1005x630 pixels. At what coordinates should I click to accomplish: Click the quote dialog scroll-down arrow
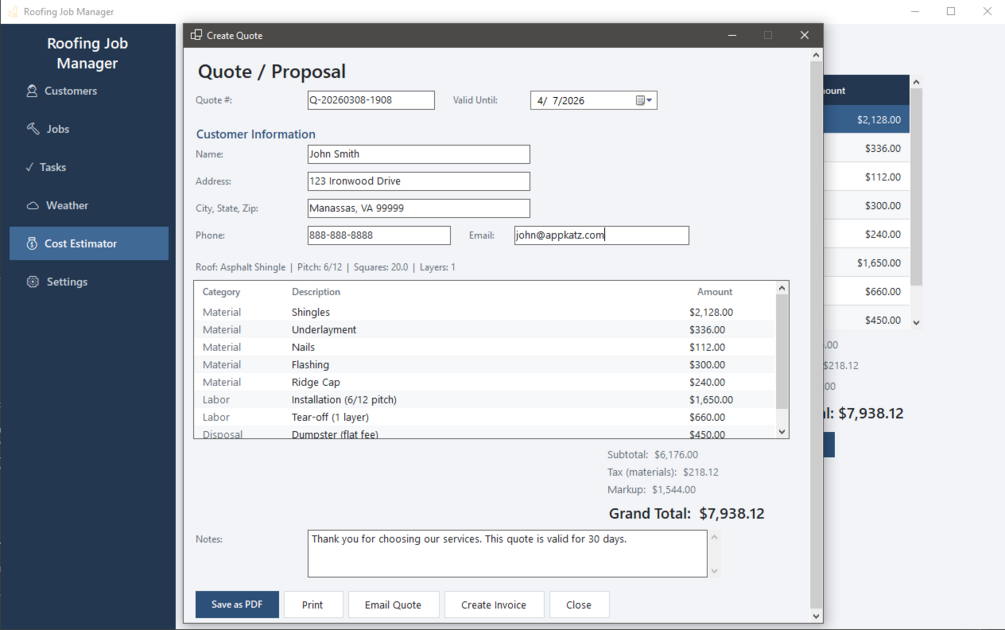coord(816,616)
